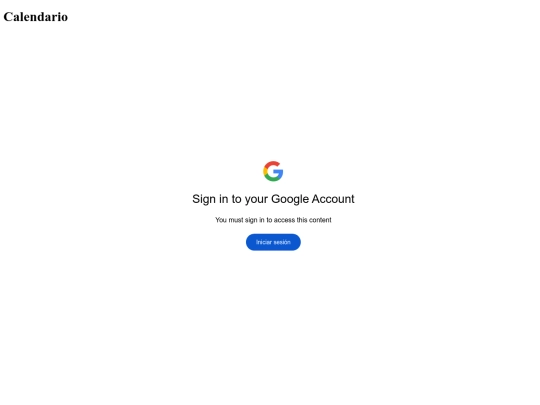Activate the Iniciar sesión link button

(273, 242)
